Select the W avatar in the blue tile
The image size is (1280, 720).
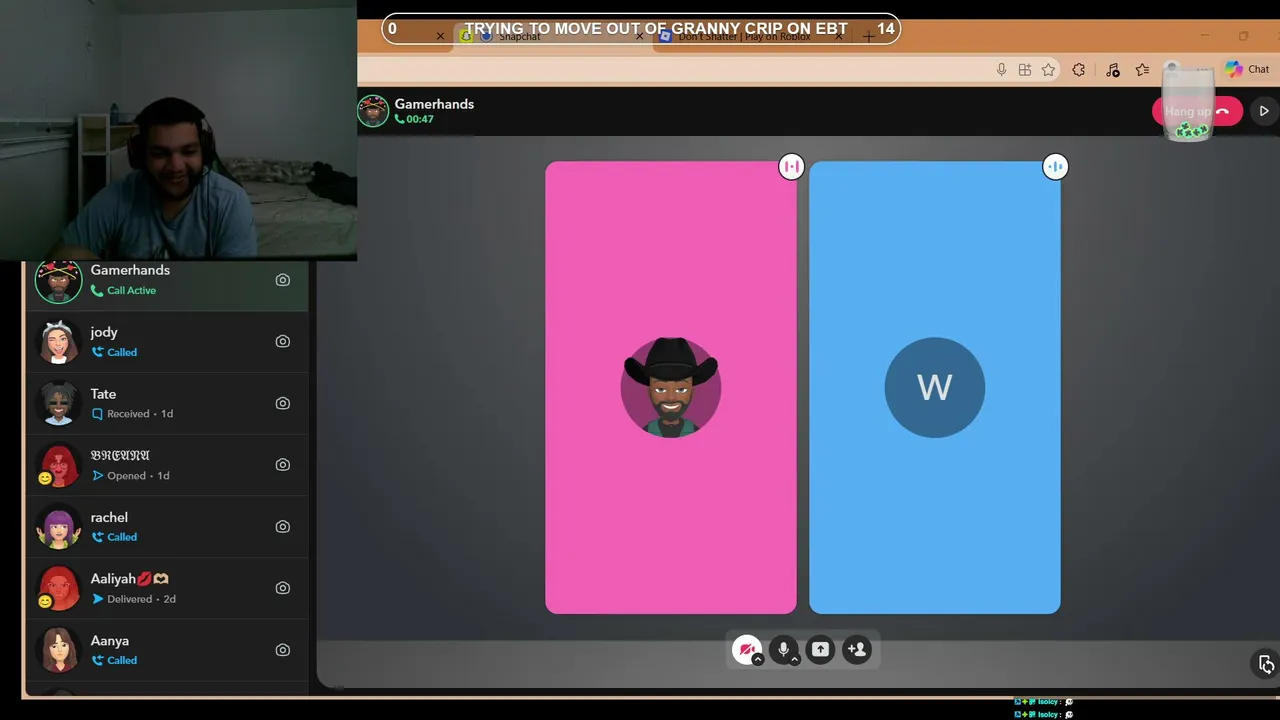(x=935, y=387)
